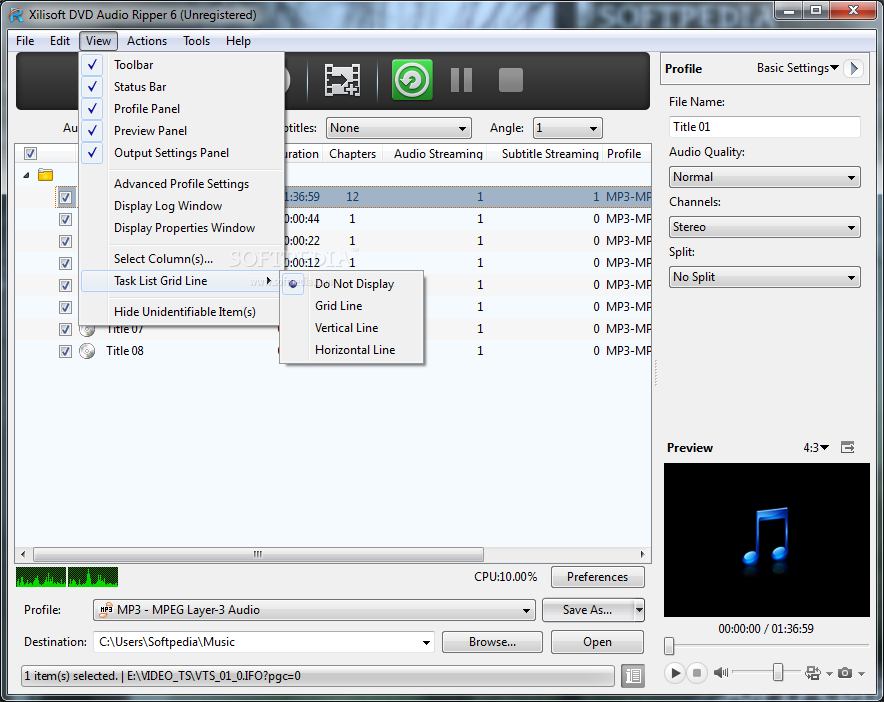Click the preview seek slider handle
This screenshot has height=702, width=884.
(669, 646)
